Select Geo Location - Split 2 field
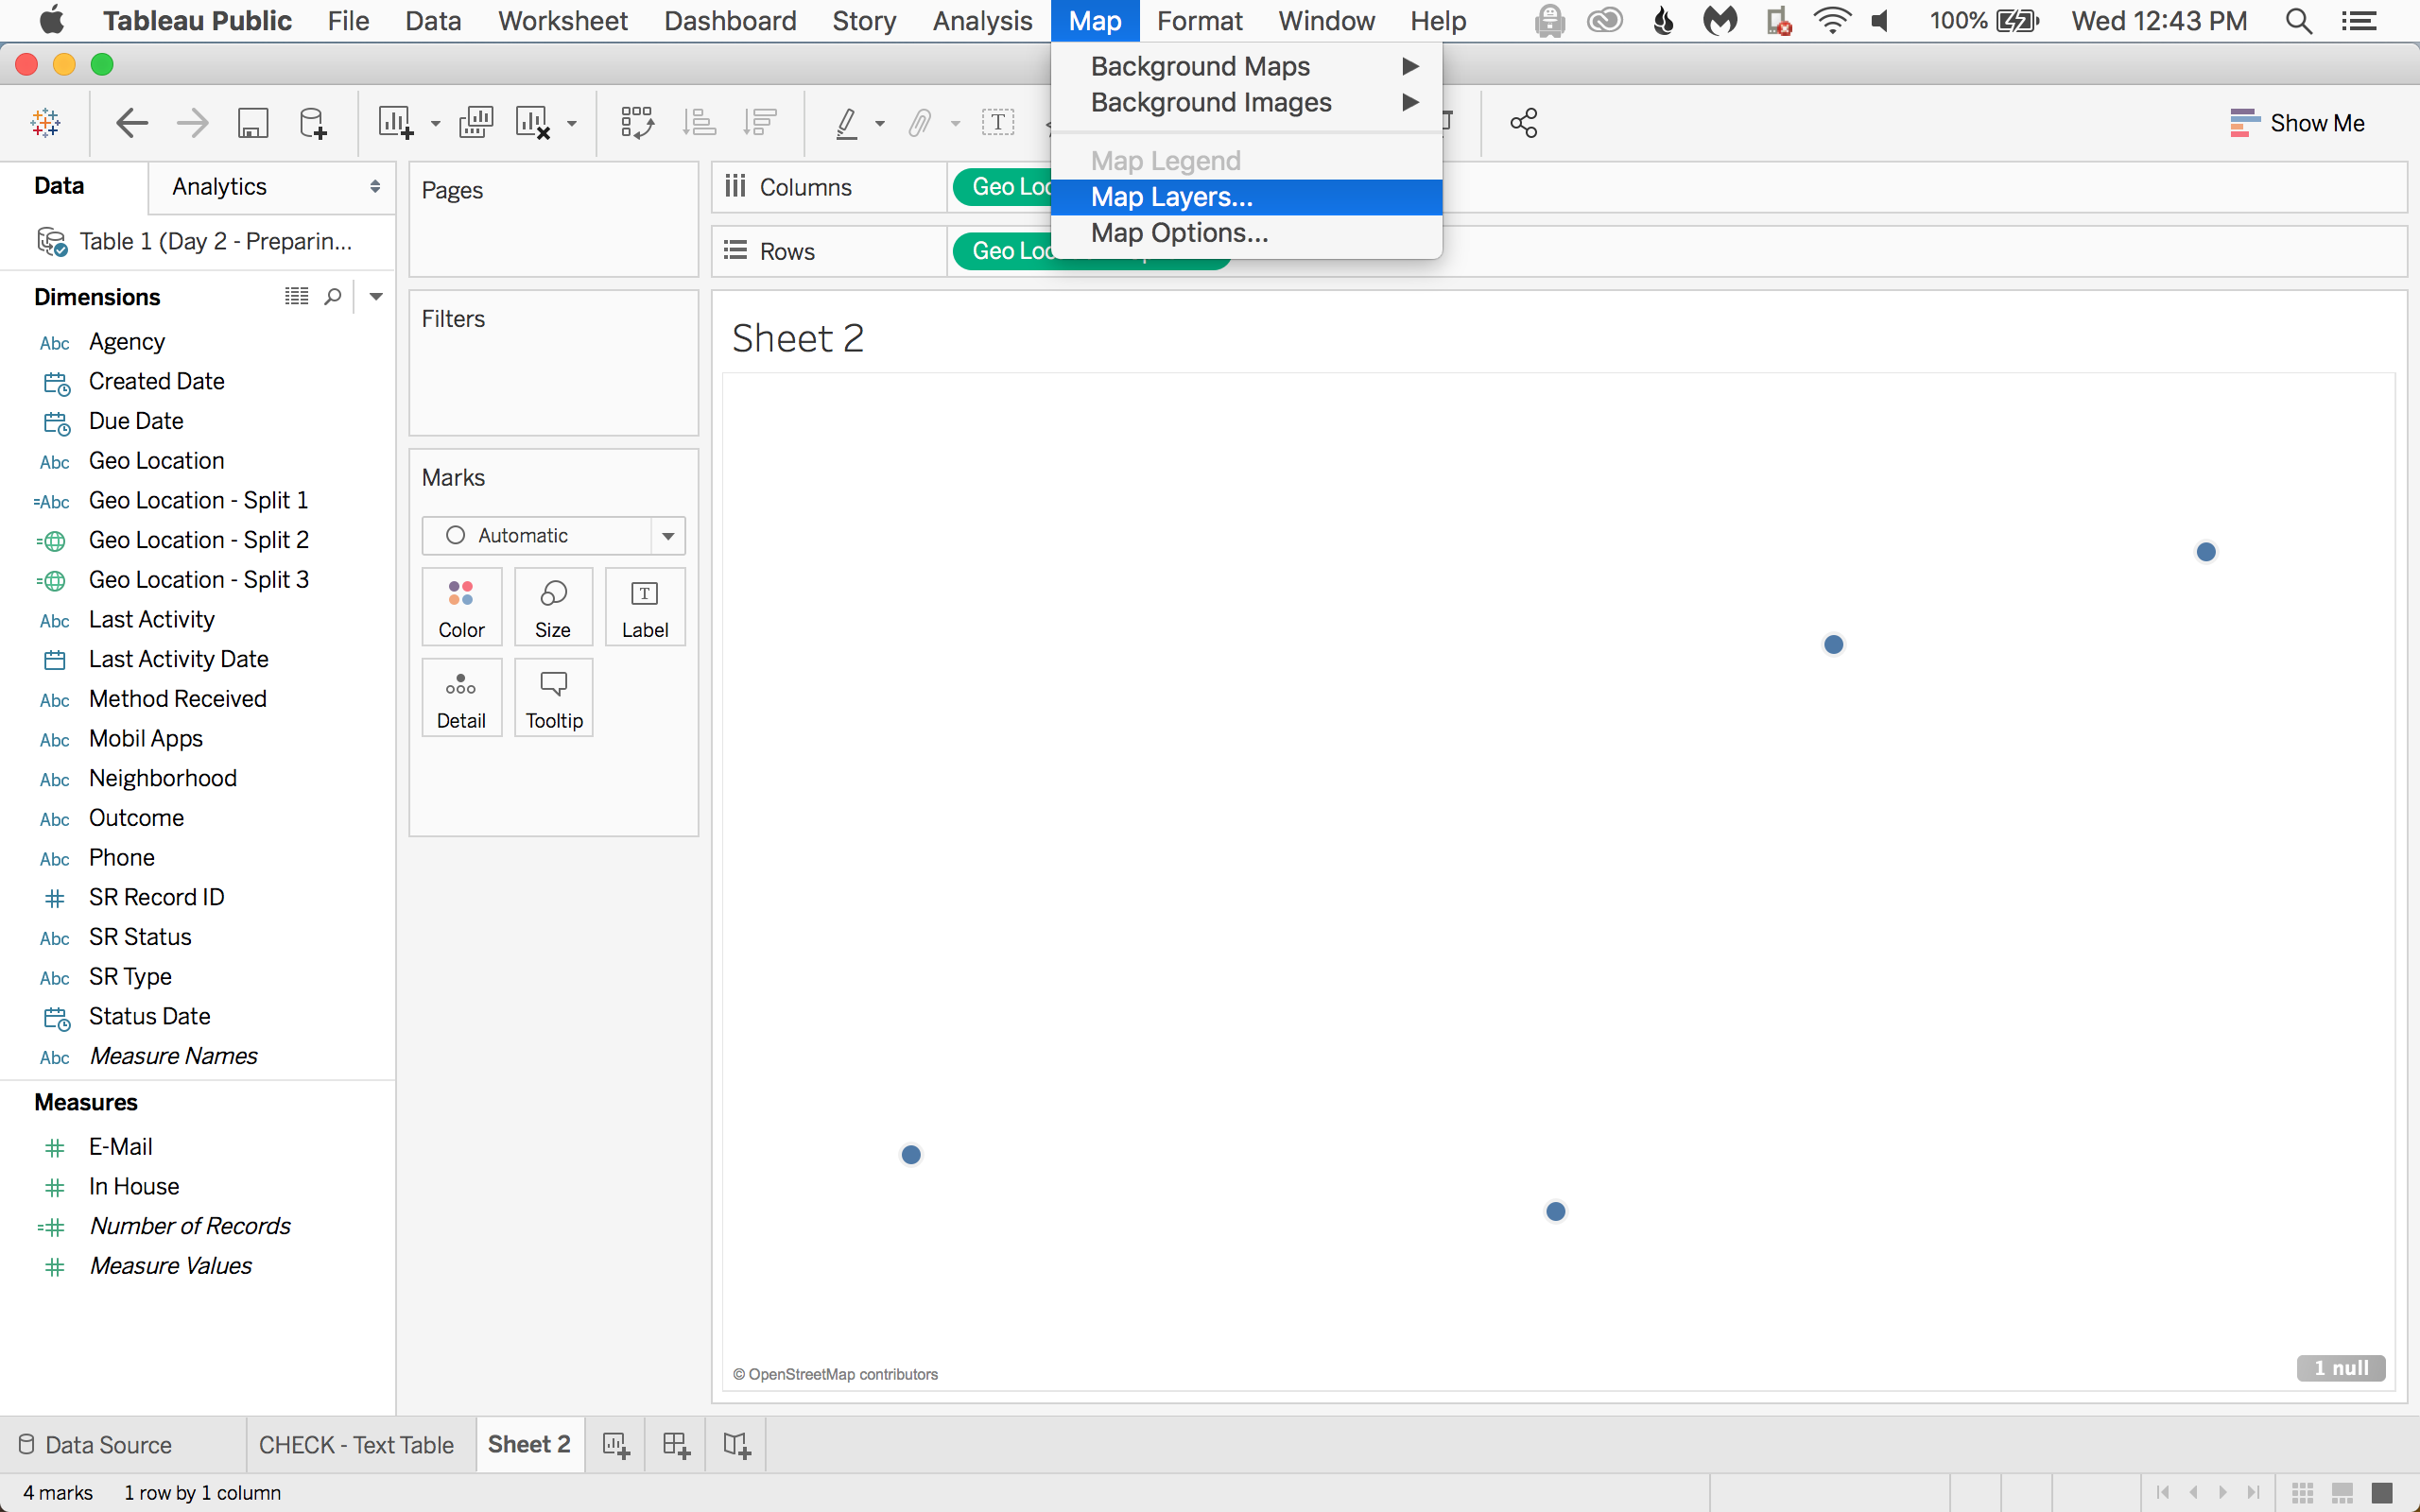The image size is (2420, 1512). pos(198,540)
